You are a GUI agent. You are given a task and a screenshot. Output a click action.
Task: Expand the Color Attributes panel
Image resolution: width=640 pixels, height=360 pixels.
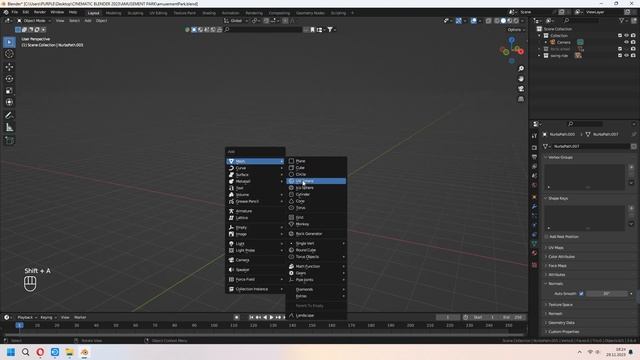click(561, 257)
